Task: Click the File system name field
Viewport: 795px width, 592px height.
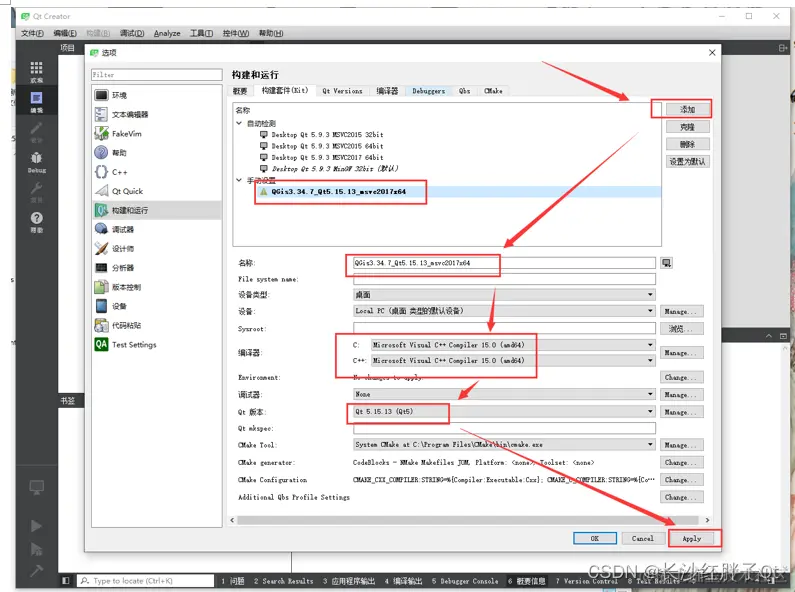Action: pos(504,279)
